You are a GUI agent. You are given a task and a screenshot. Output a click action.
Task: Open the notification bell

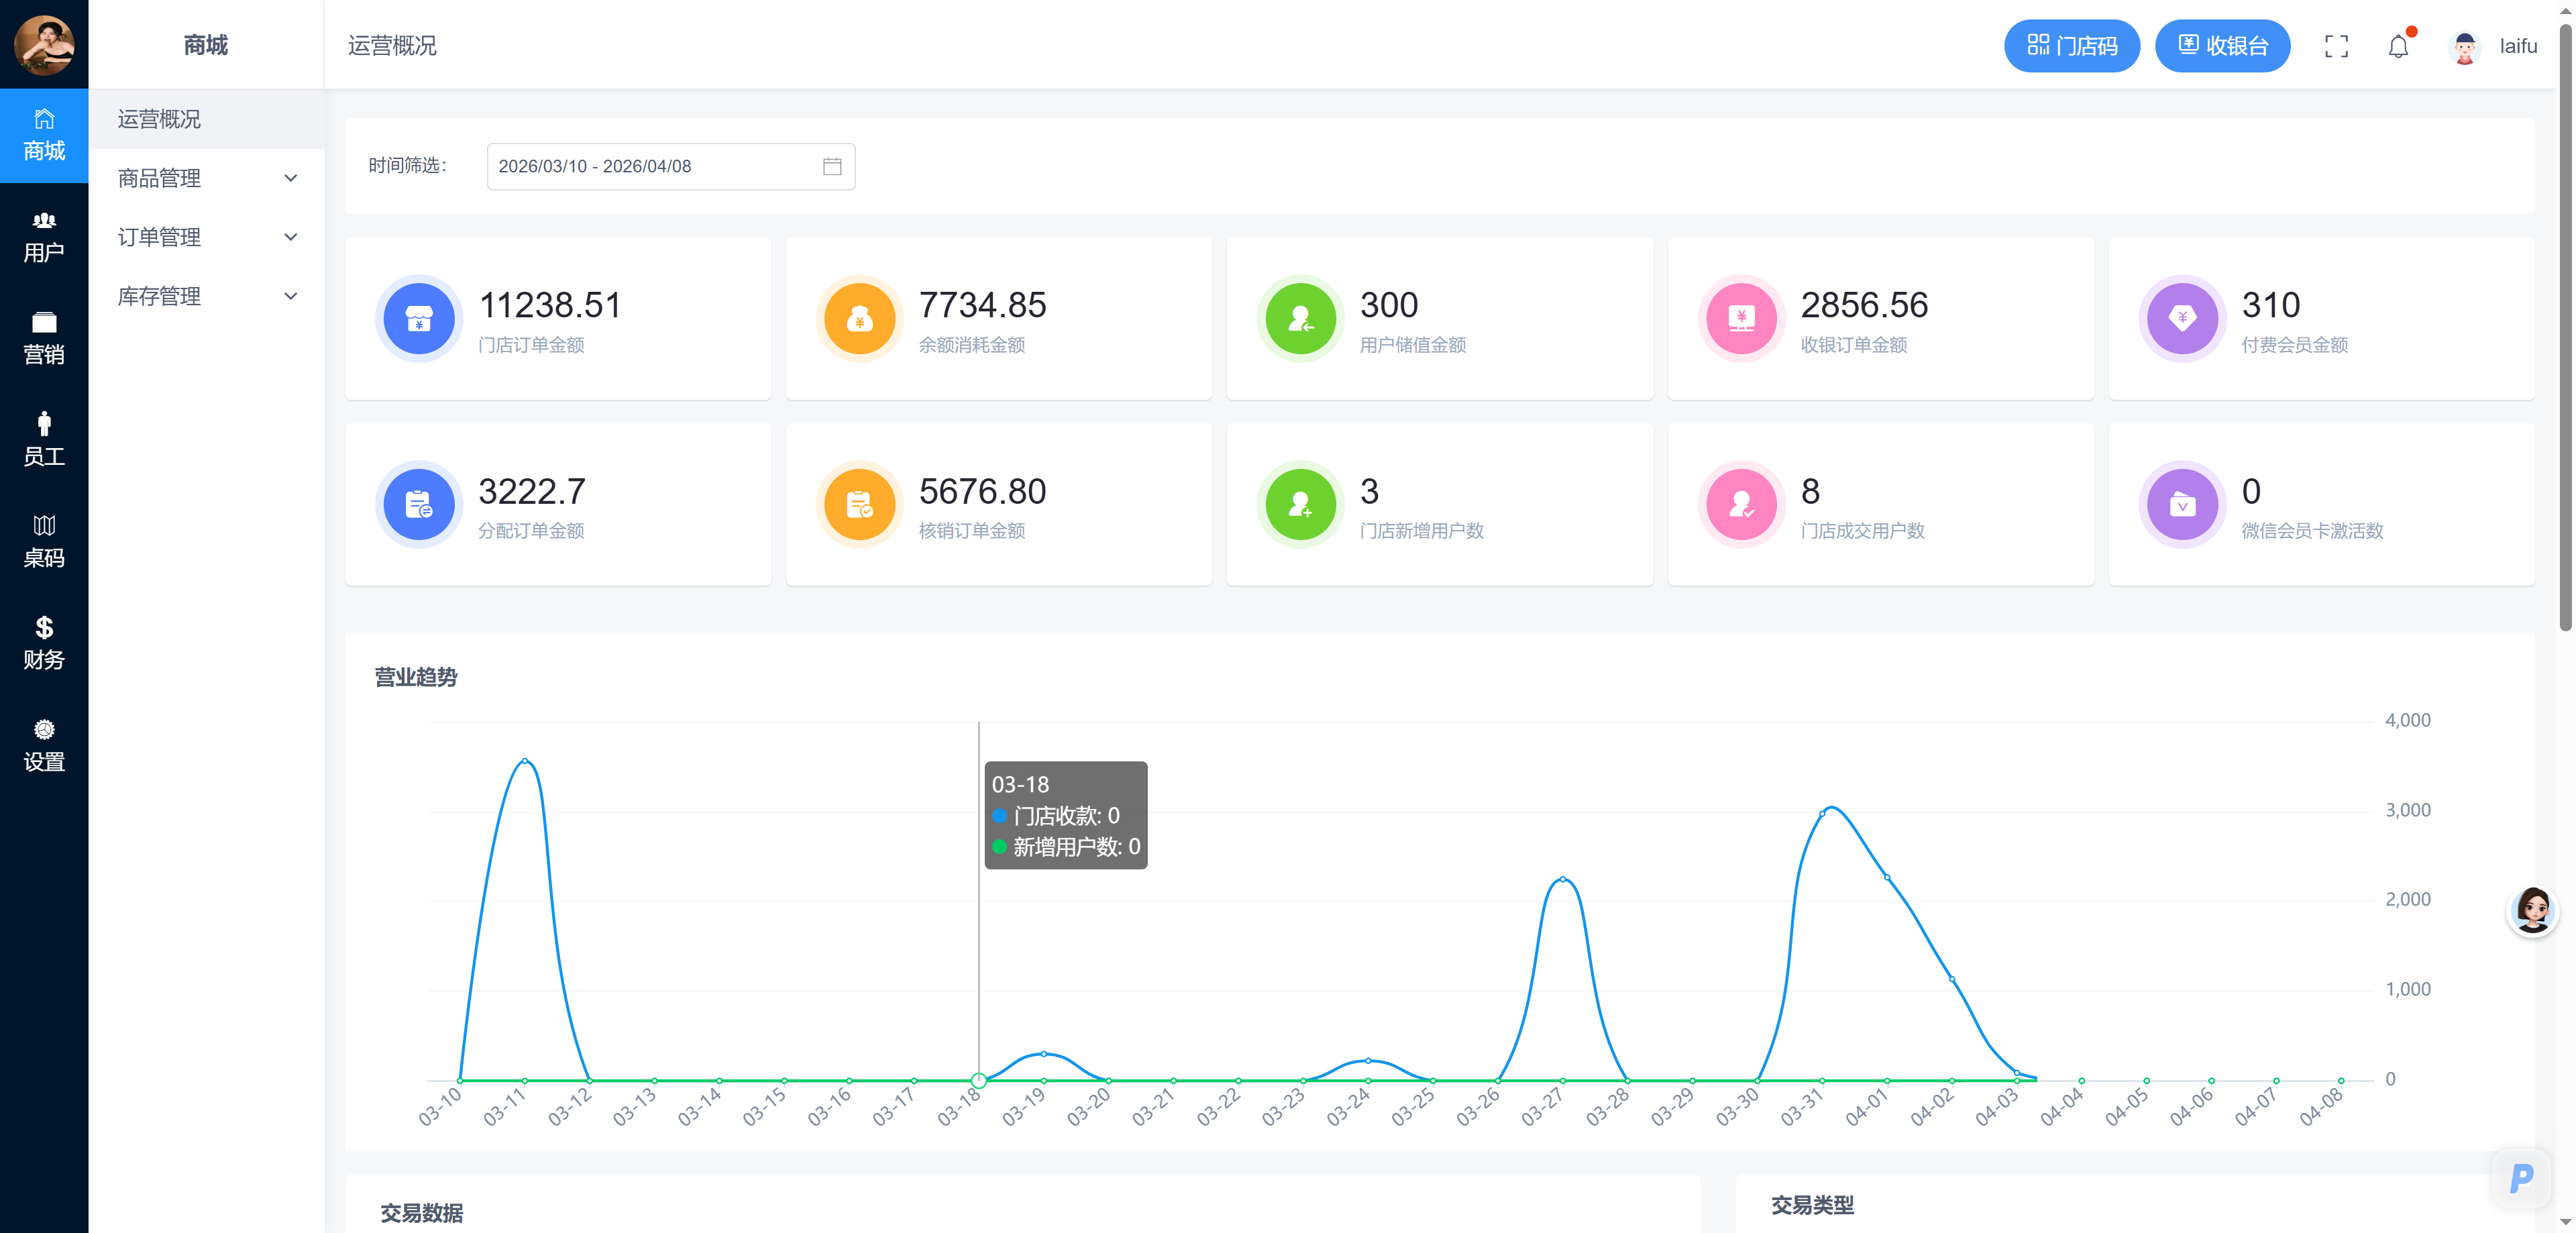(2399, 46)
